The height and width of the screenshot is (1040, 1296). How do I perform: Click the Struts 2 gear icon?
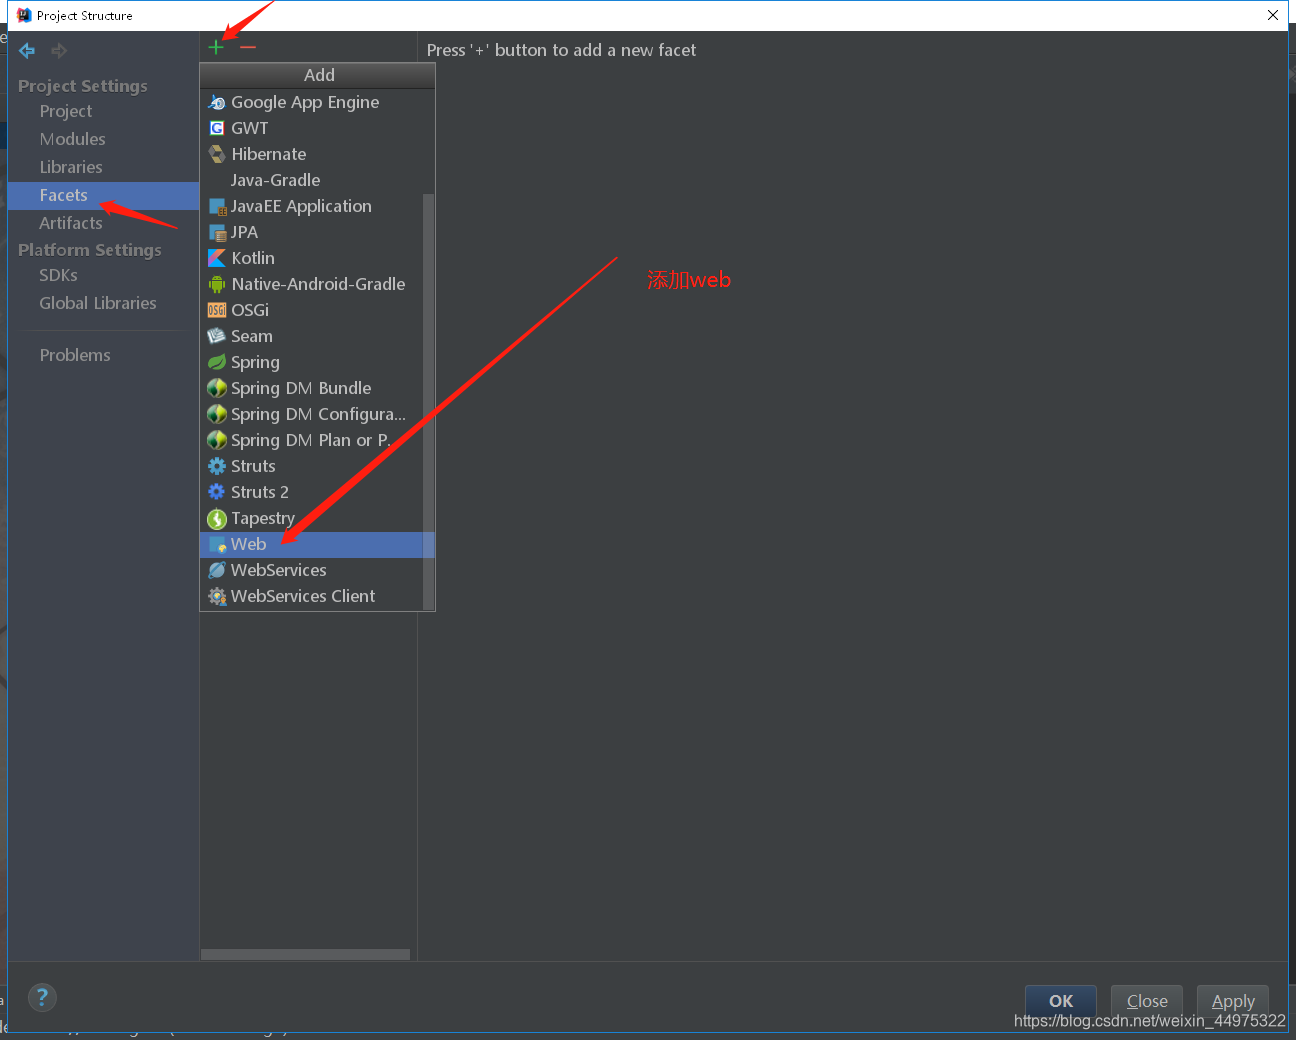tap(217, 492)
